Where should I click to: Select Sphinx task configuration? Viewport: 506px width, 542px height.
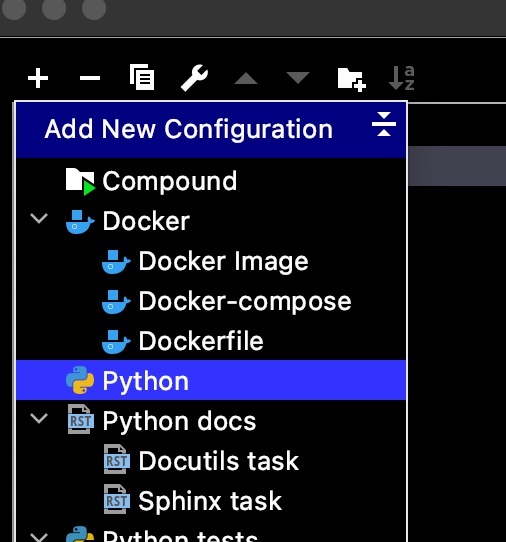click(211, 501)
